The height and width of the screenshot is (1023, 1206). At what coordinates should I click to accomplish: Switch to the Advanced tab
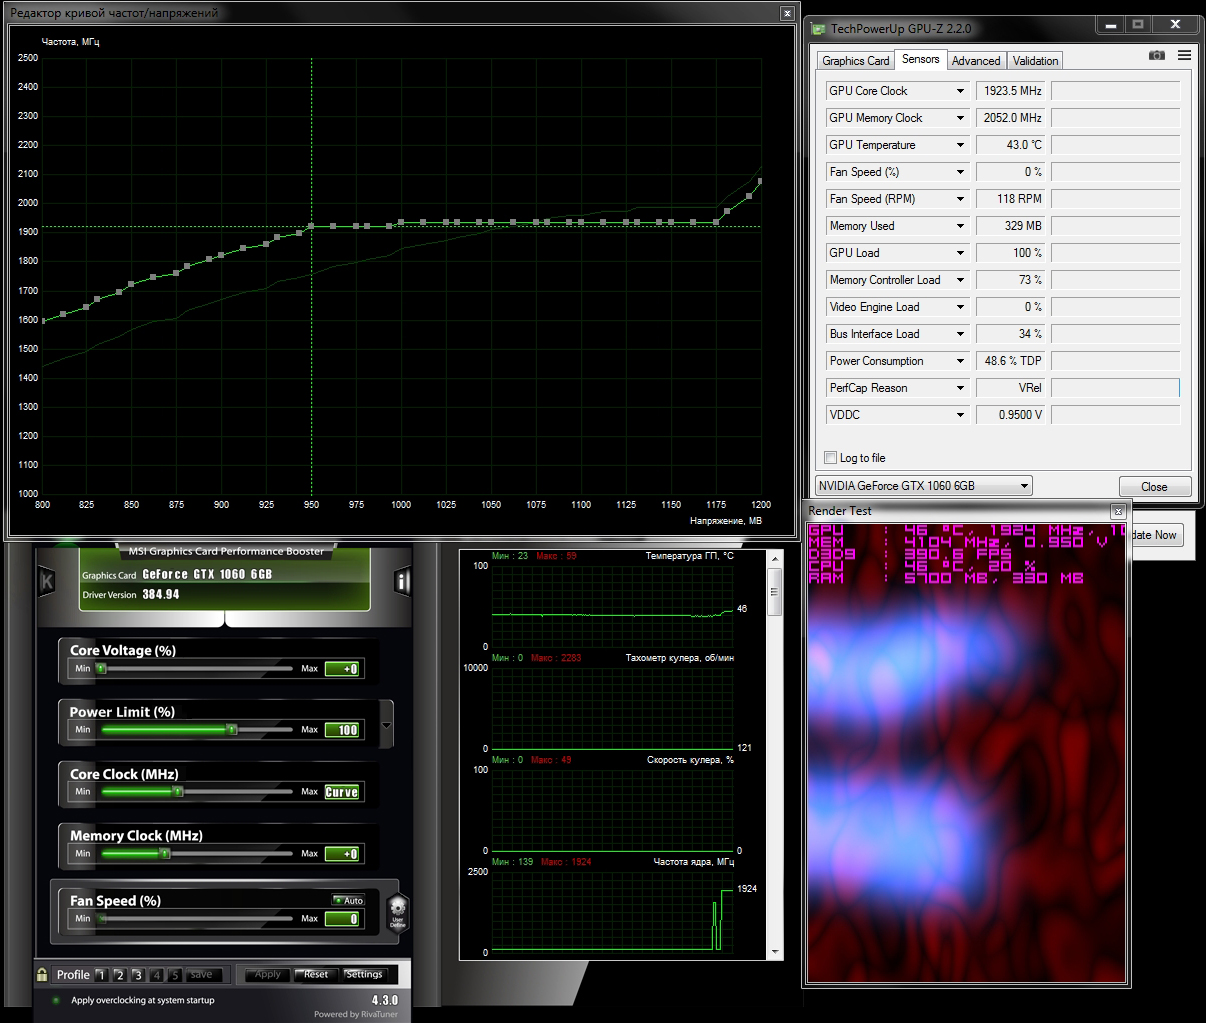point(976,61)
